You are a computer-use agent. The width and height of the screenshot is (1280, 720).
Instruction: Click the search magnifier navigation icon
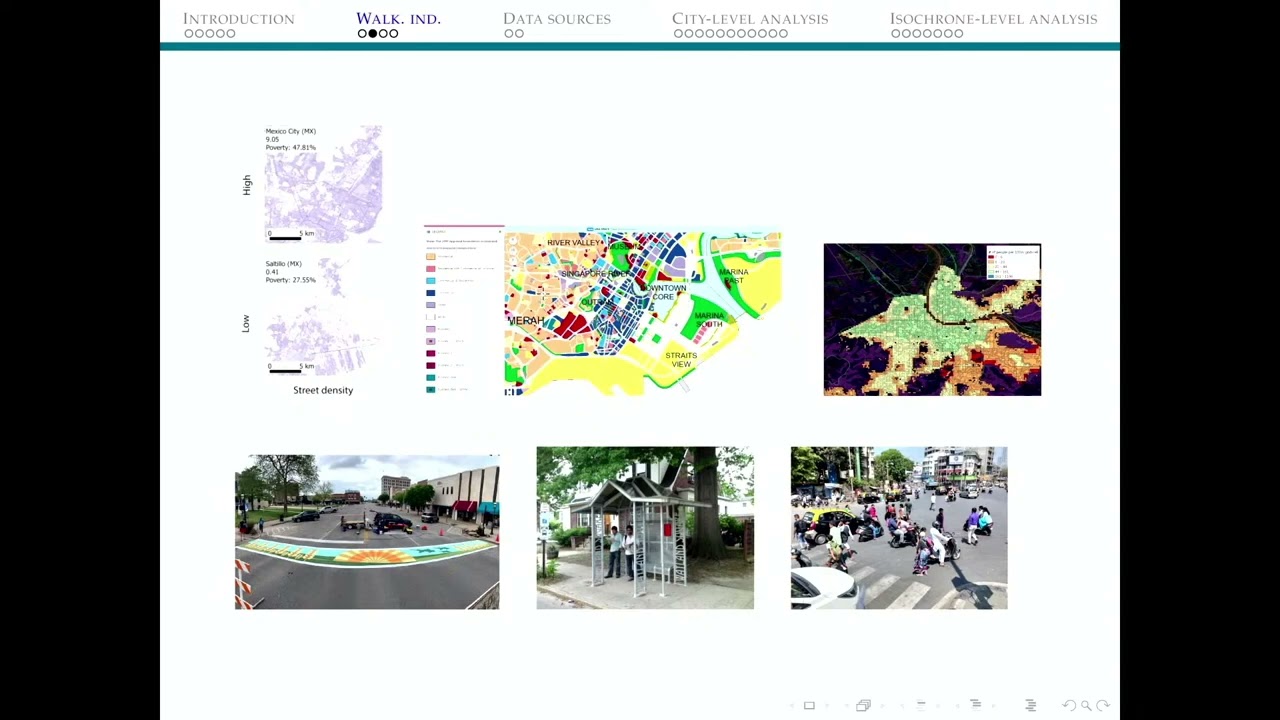[x=1086, y=706]
